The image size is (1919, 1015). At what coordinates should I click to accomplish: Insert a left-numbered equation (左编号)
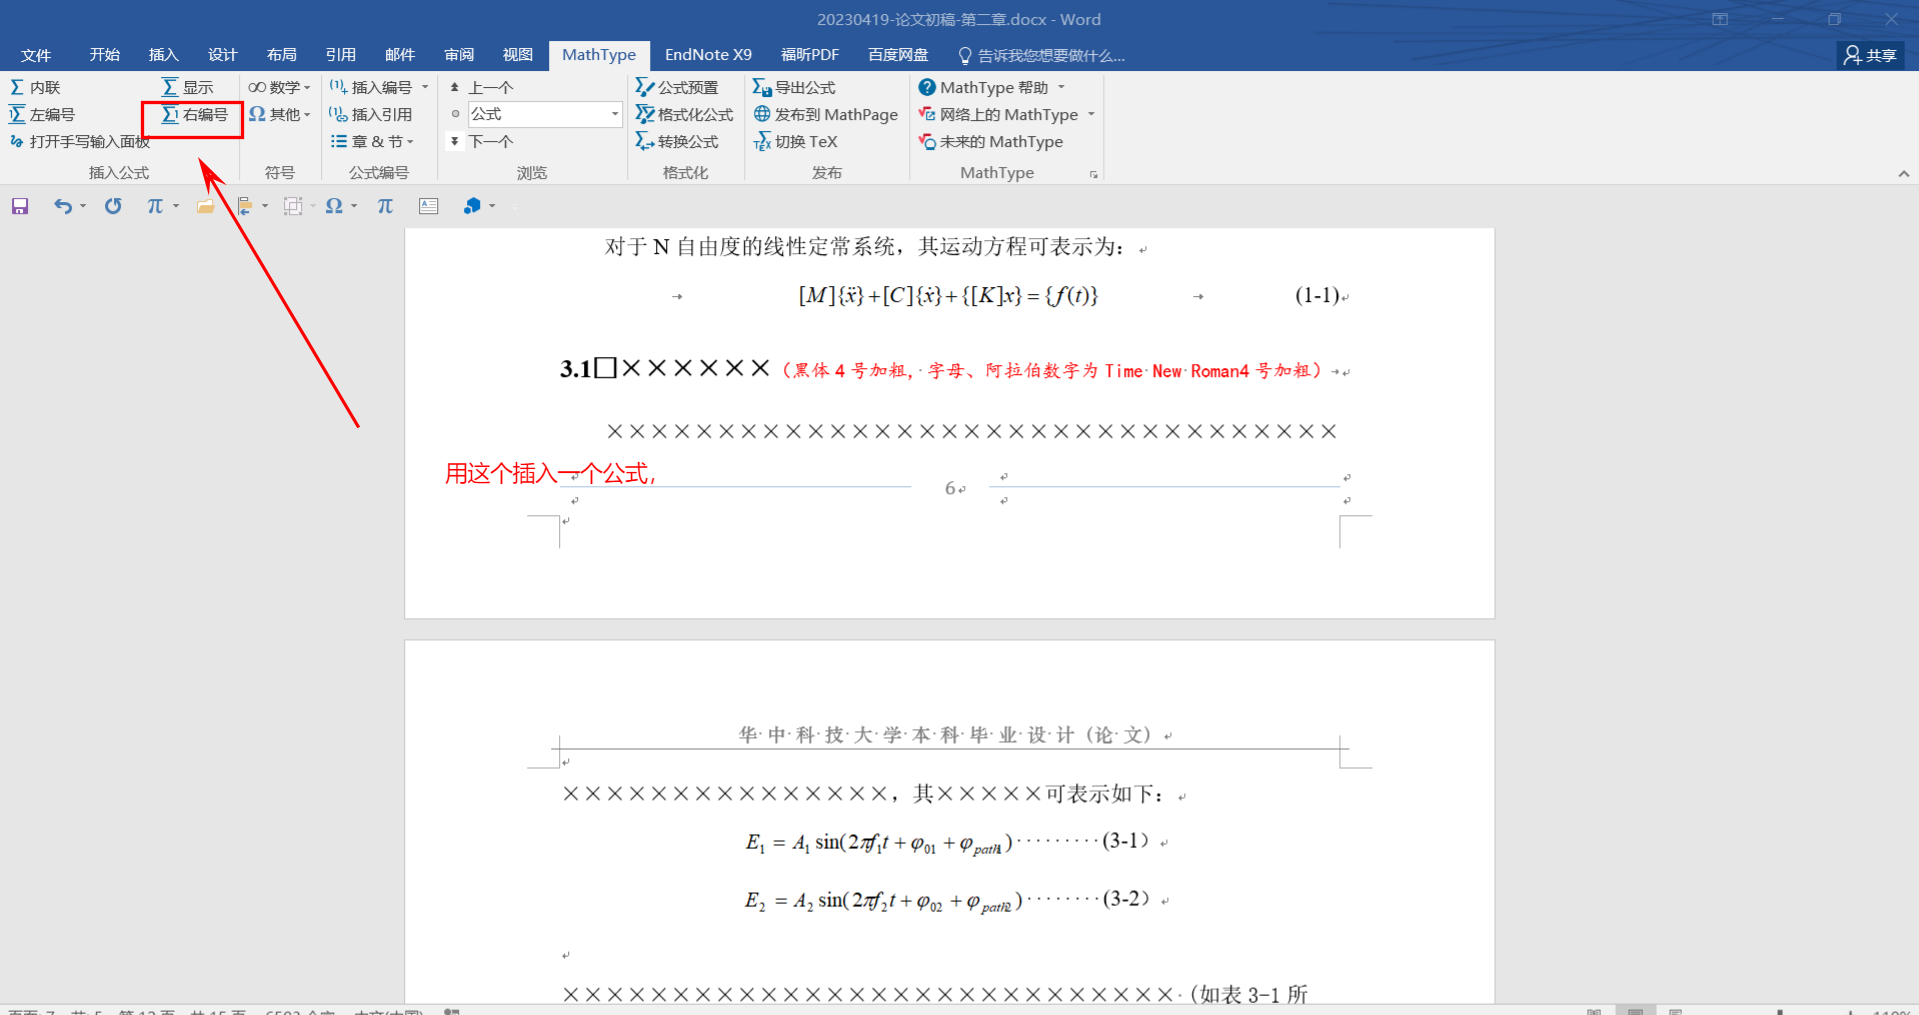tap(42, 115)
